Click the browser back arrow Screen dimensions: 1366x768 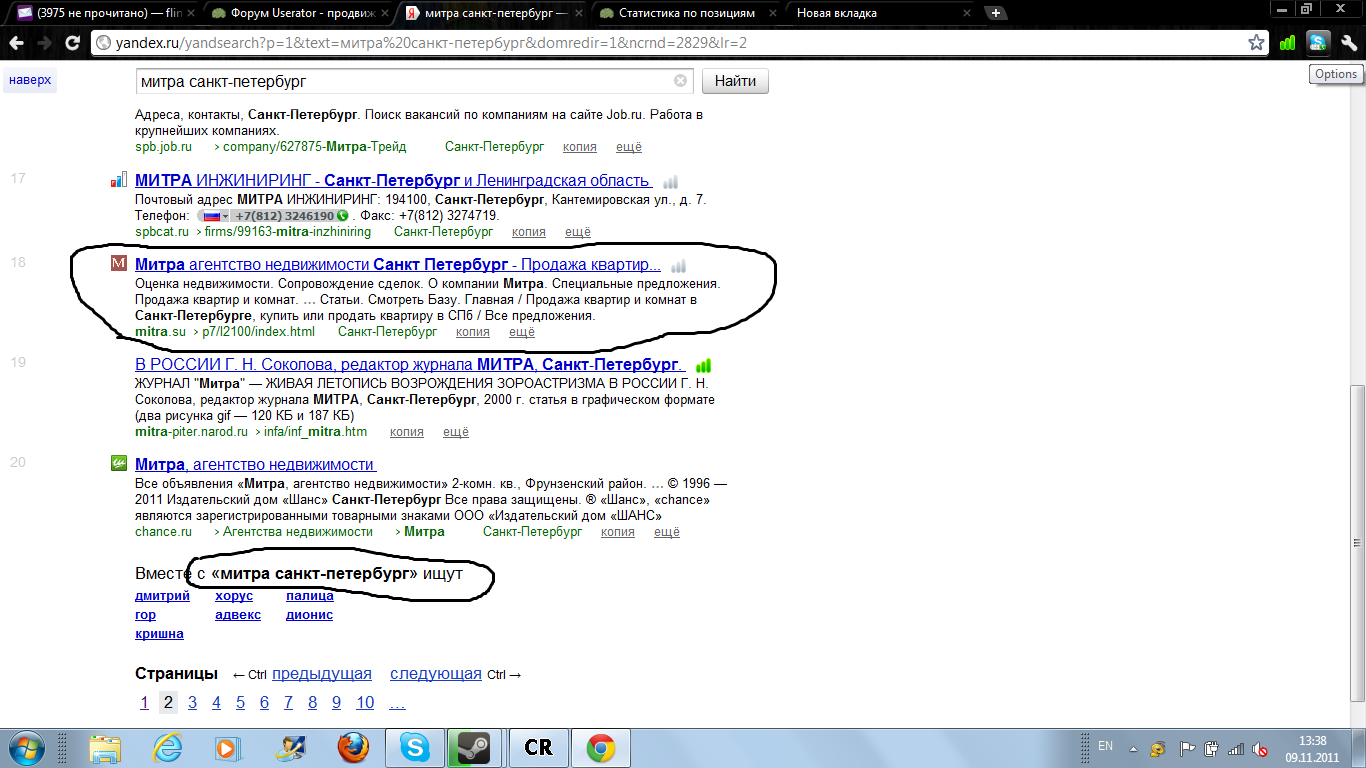16,43
